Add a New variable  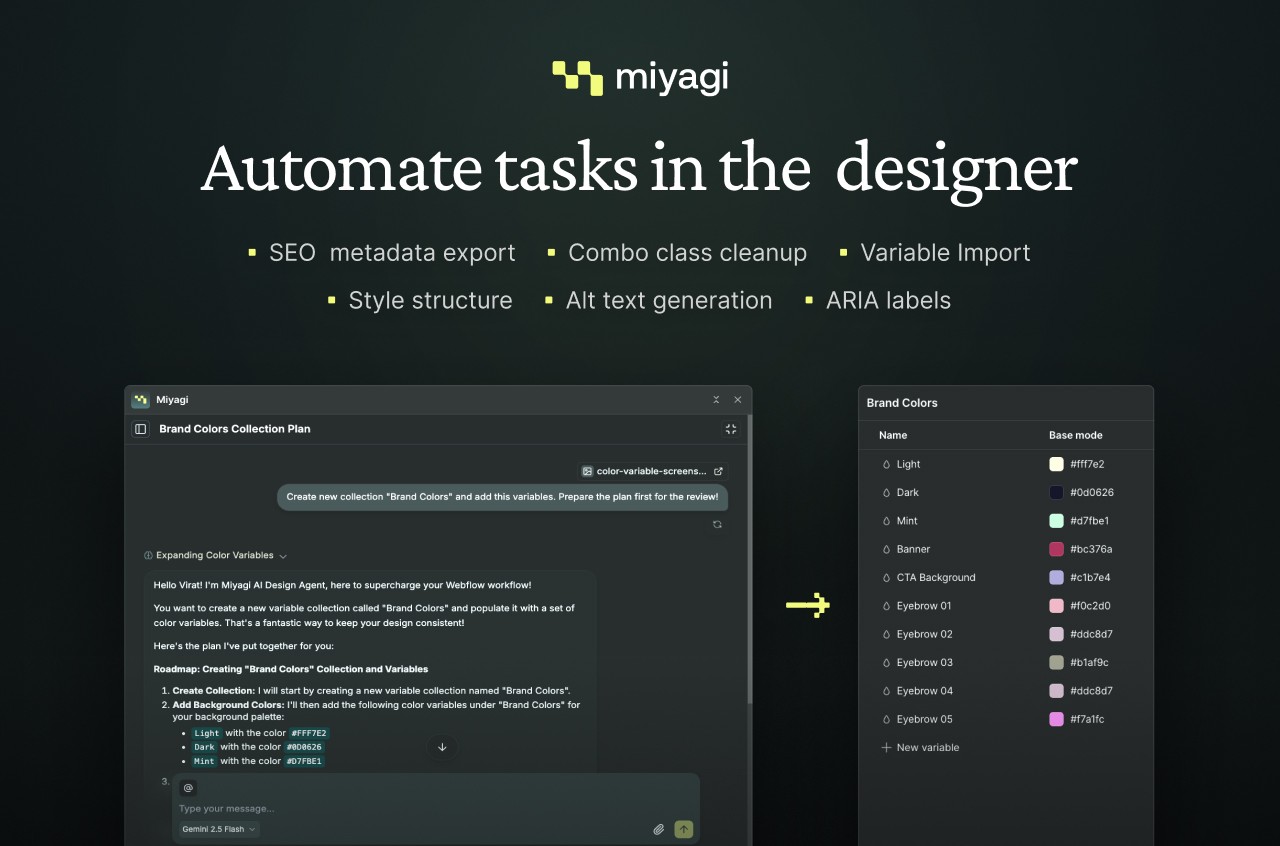coord(920,748)
